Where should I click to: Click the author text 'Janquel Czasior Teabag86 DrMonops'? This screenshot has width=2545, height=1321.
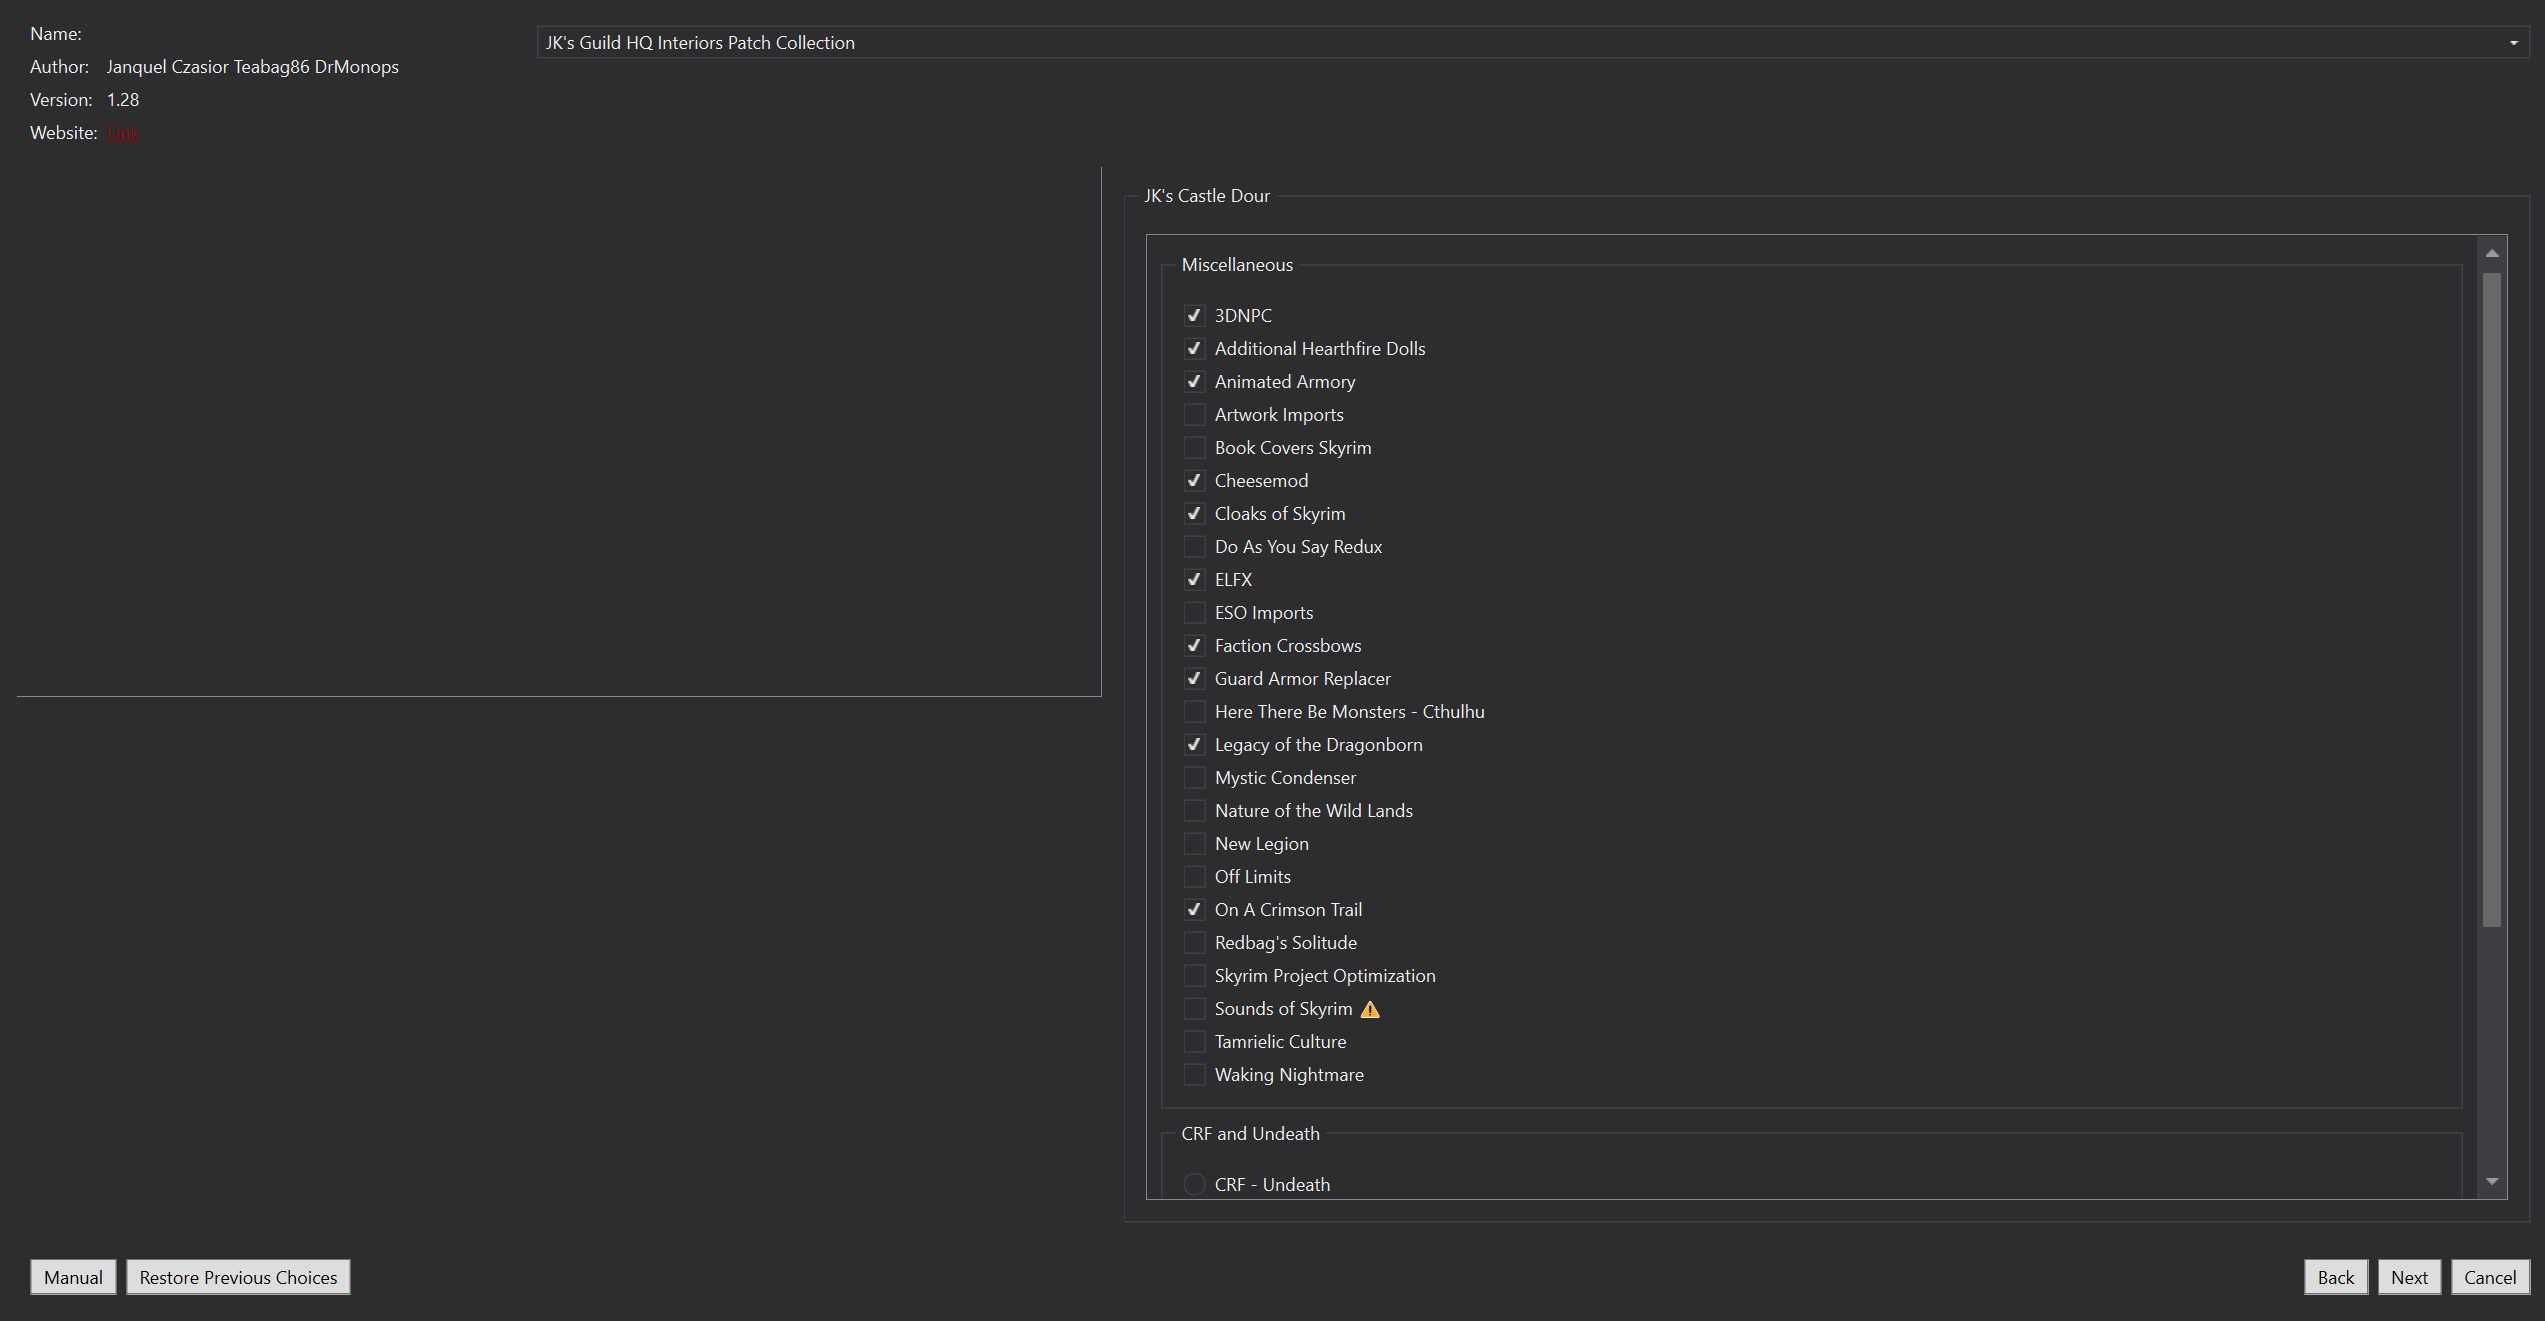click(252, 67)
